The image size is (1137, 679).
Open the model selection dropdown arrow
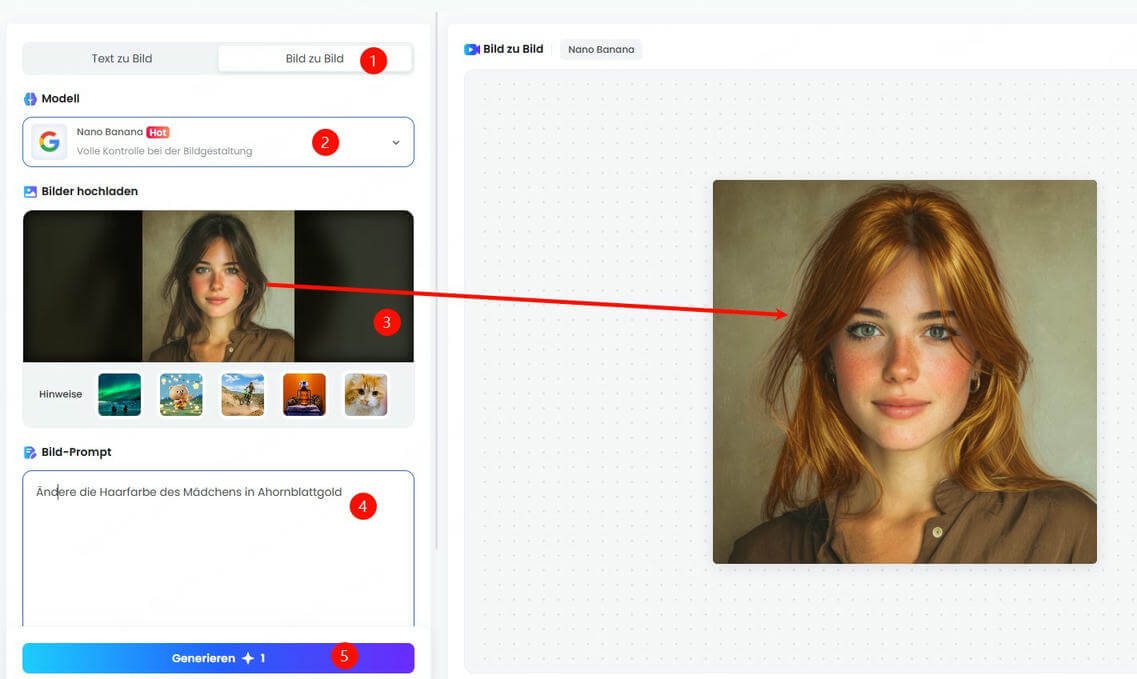click(x=396, y=142)
